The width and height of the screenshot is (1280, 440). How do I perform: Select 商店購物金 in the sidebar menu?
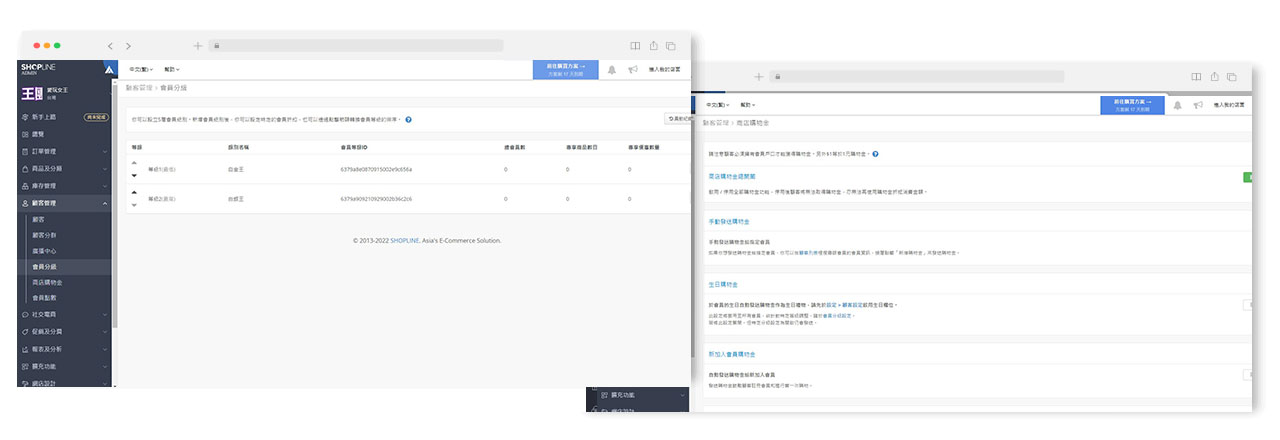click(x=49, y=282)
